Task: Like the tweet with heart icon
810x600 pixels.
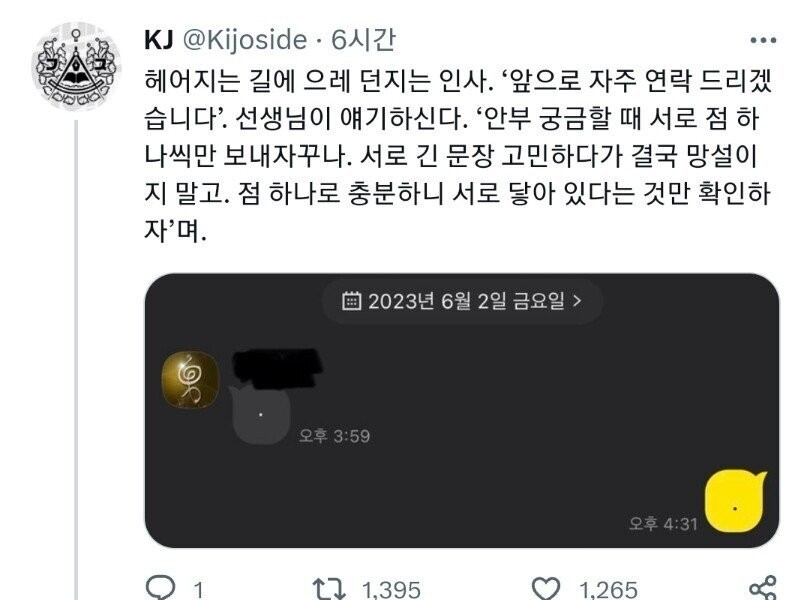Action: [x=546, y=589]
